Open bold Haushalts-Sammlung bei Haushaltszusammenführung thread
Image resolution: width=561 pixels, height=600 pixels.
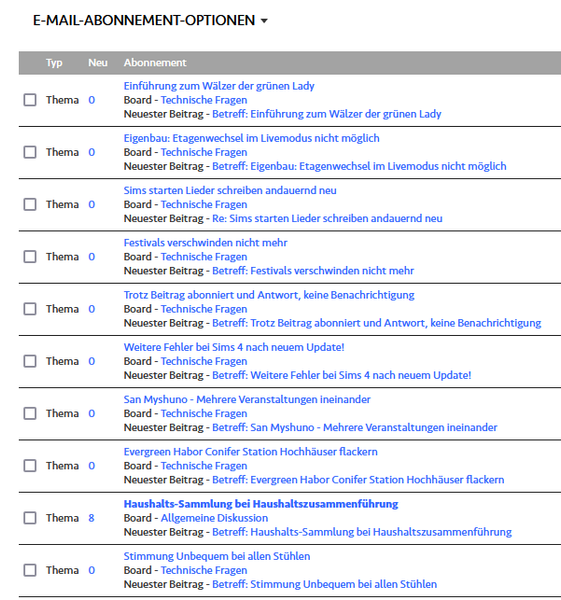coord(261,504)
